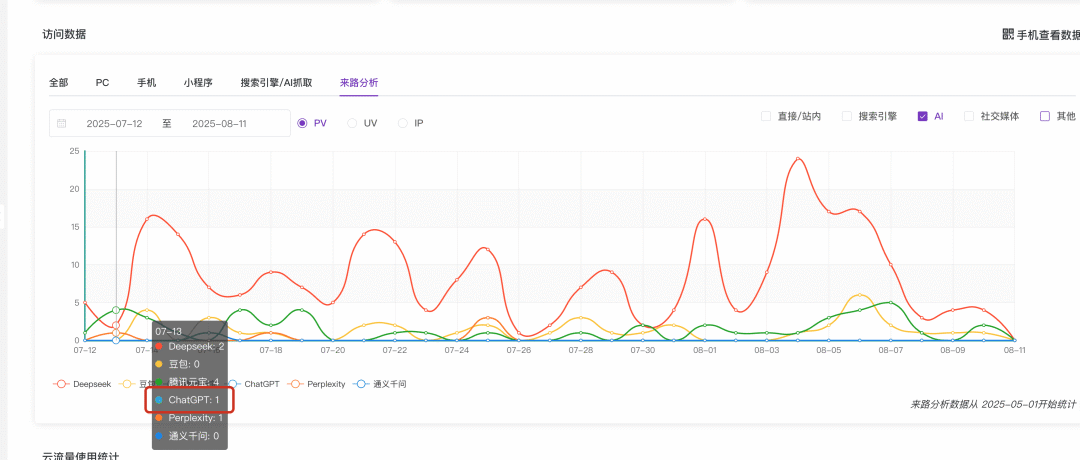Select the UV radio button
Screen dimensions: 1080x460
[x=352, y=124]
